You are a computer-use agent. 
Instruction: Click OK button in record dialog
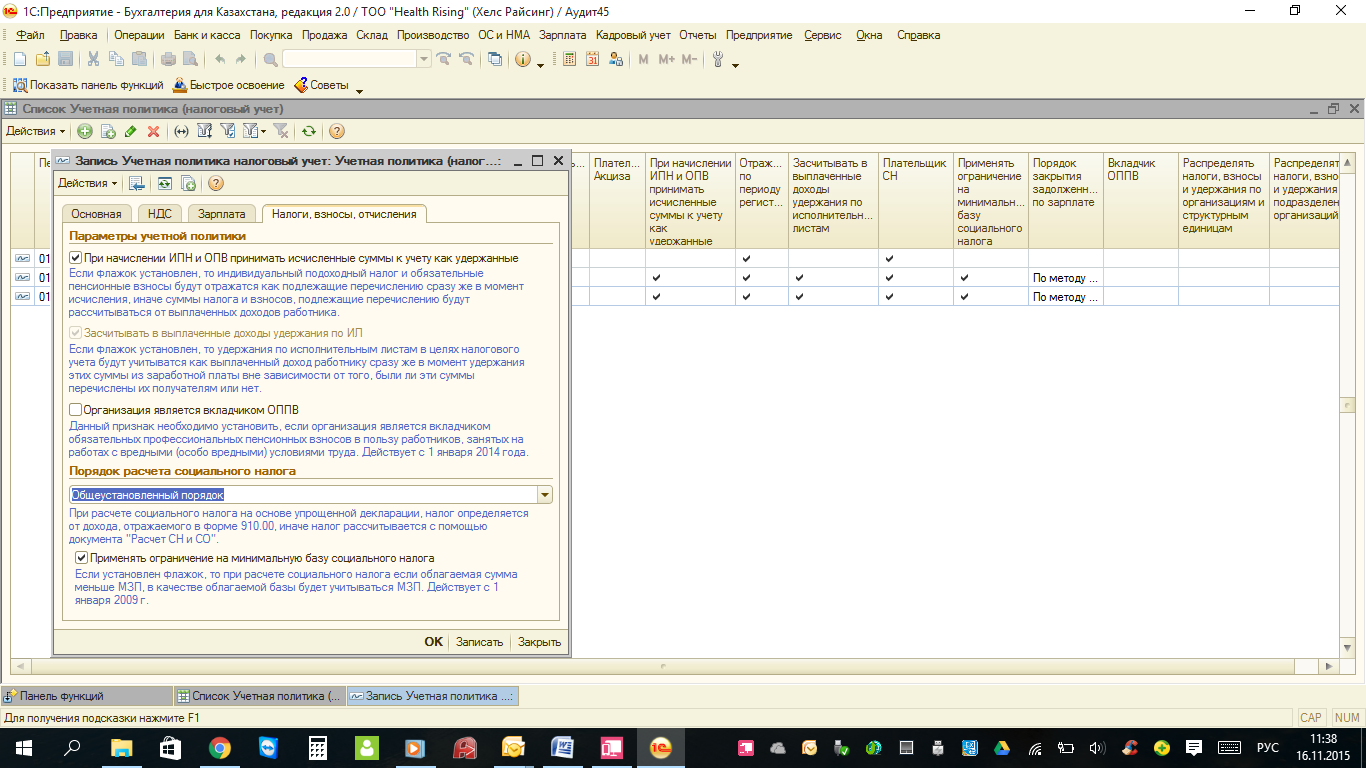click(x=433, y=642)
